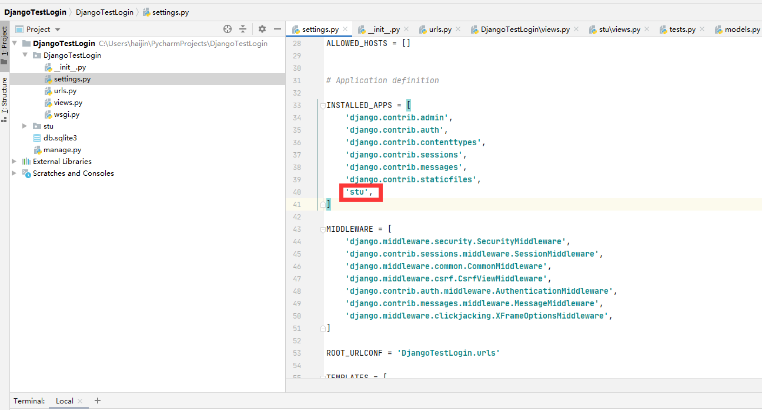Close the __init__.py editor tab
The image size is (762, 410).
tap(406, 29)
